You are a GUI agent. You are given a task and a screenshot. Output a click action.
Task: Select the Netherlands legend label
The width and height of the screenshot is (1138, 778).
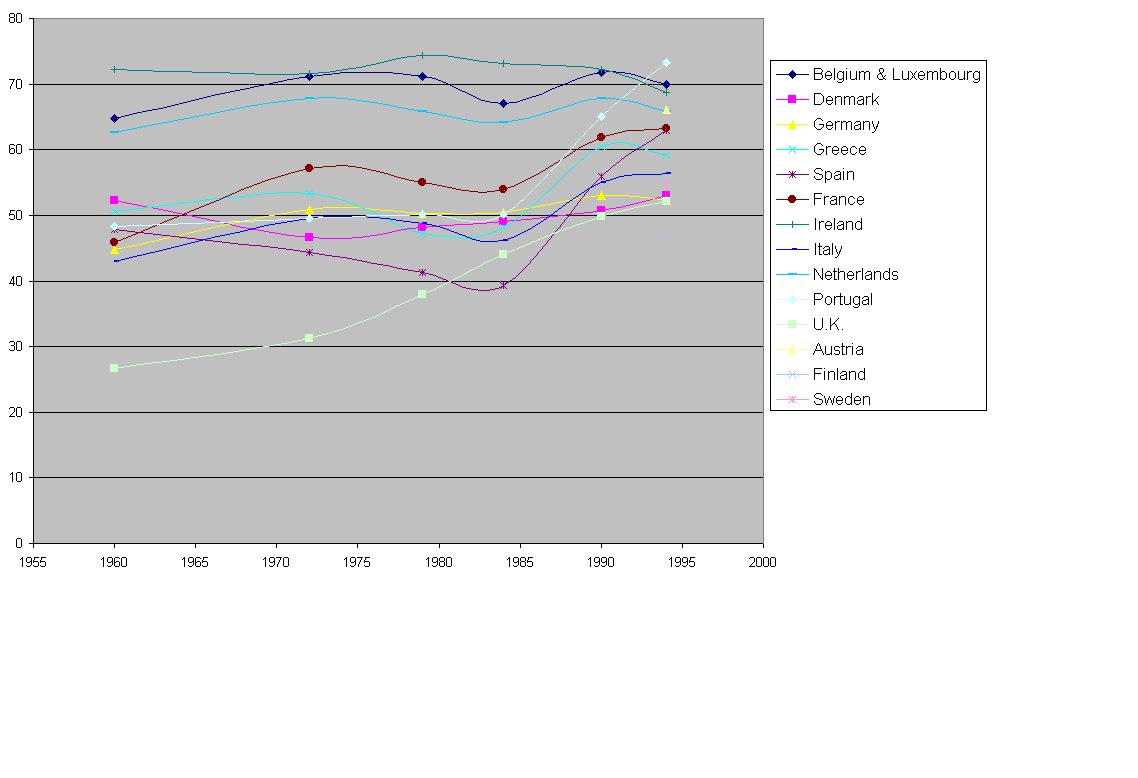click(x=856, y=274)
